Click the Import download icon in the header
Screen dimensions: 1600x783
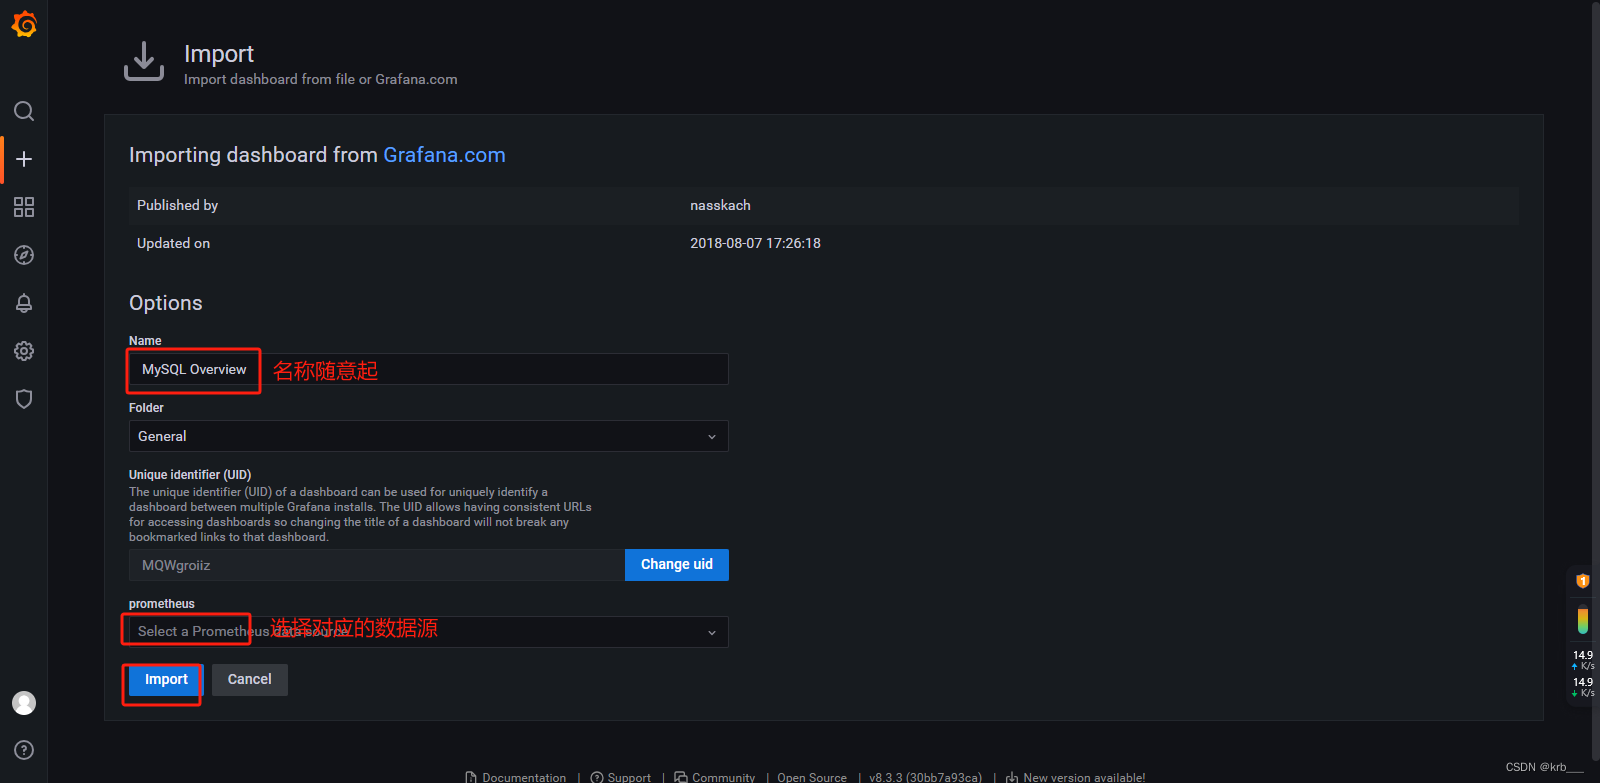click(144, 62)
